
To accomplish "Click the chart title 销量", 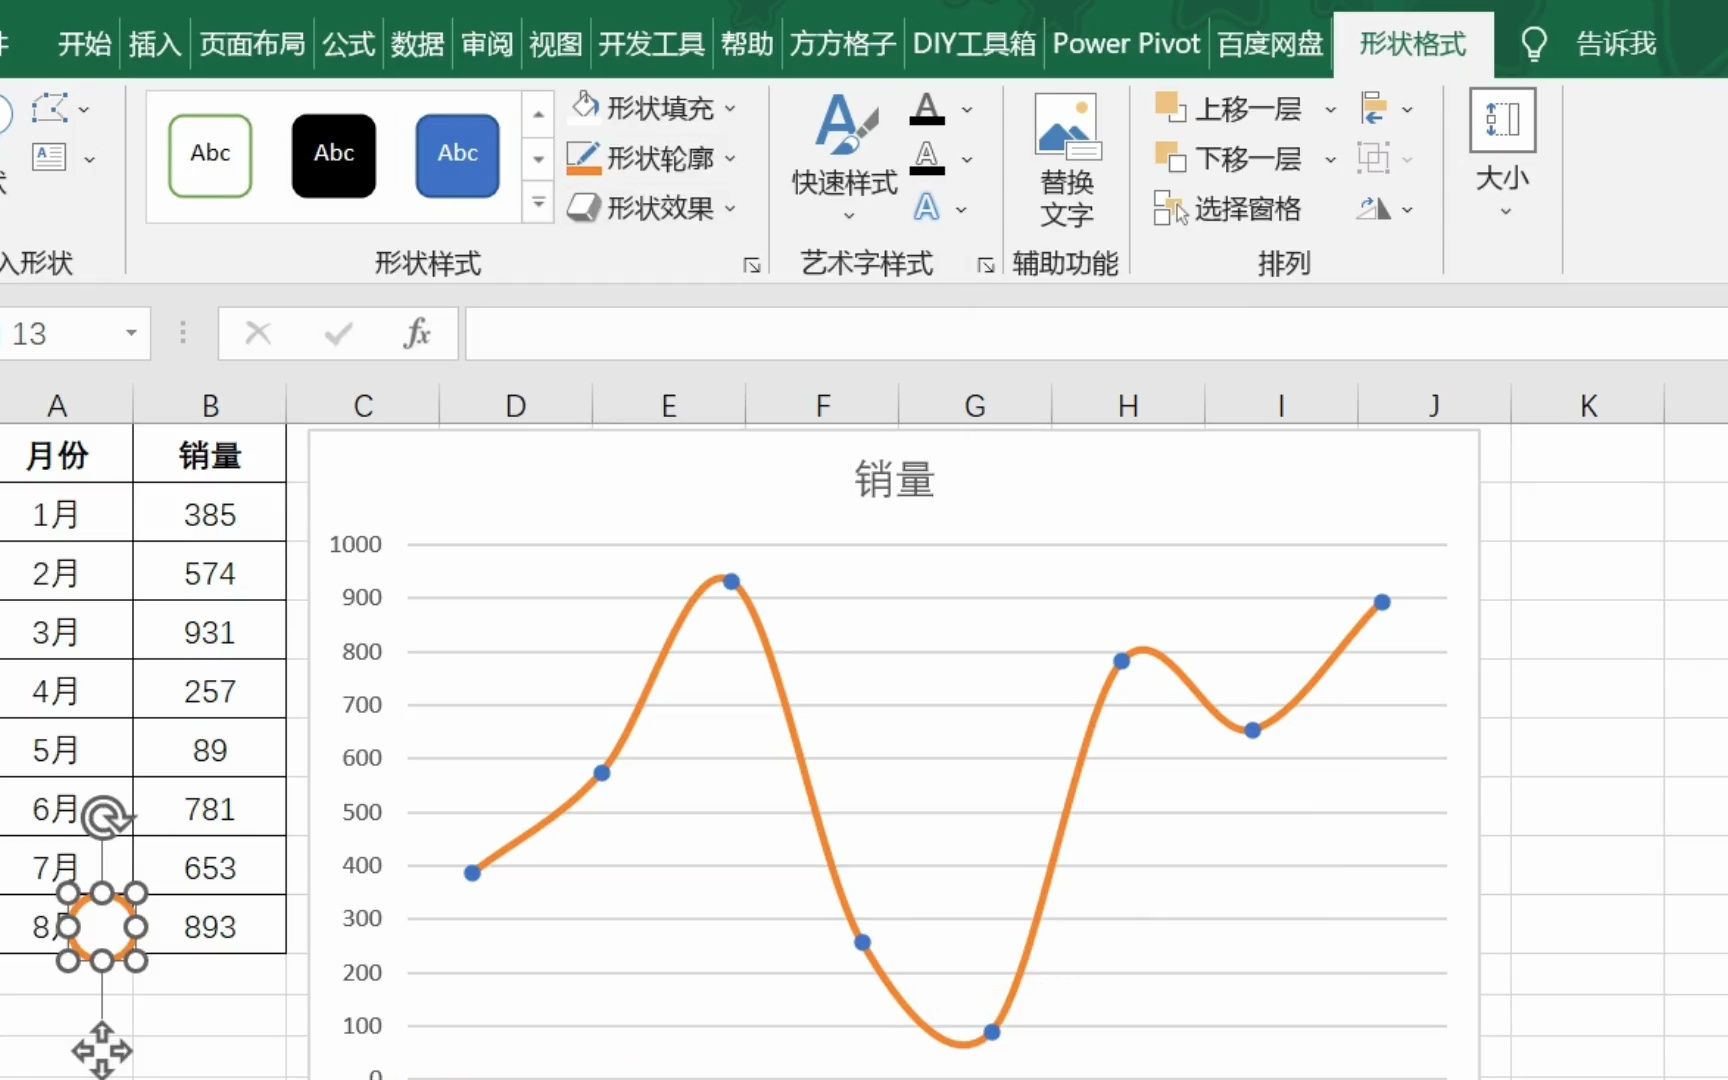I will 893,480.
